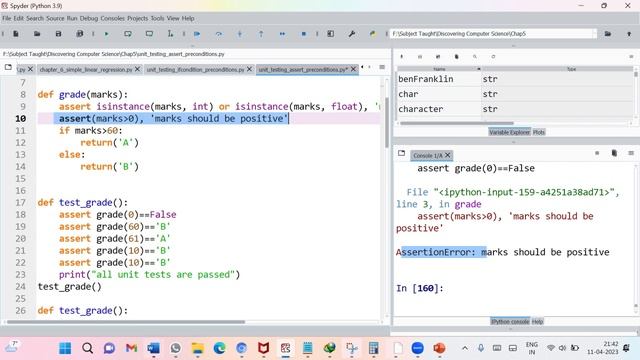Browse console tabs with the window icon
This screenshot has width=640, height=360.
(402, 153)
